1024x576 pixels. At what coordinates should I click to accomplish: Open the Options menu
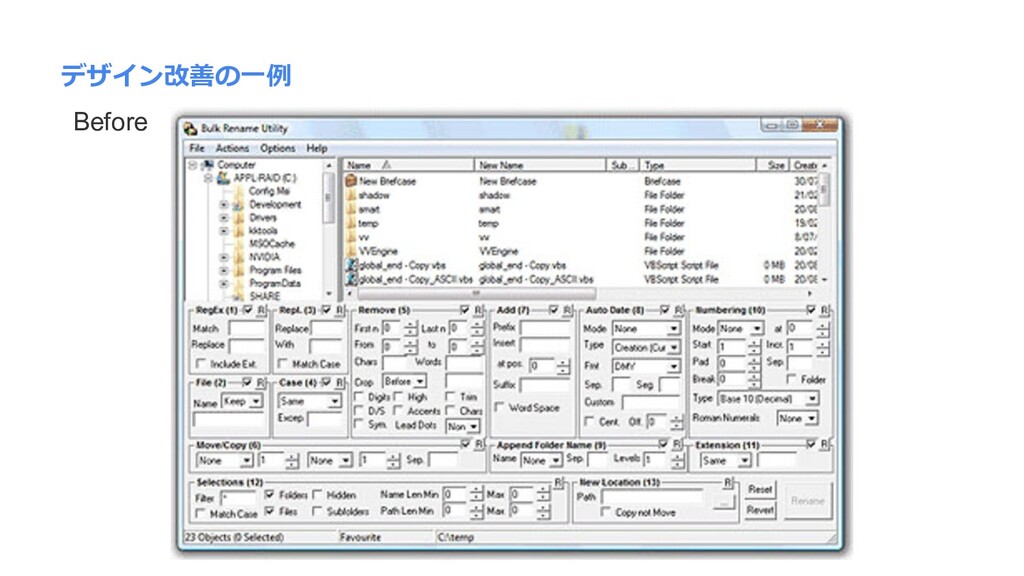coord(278,148)
